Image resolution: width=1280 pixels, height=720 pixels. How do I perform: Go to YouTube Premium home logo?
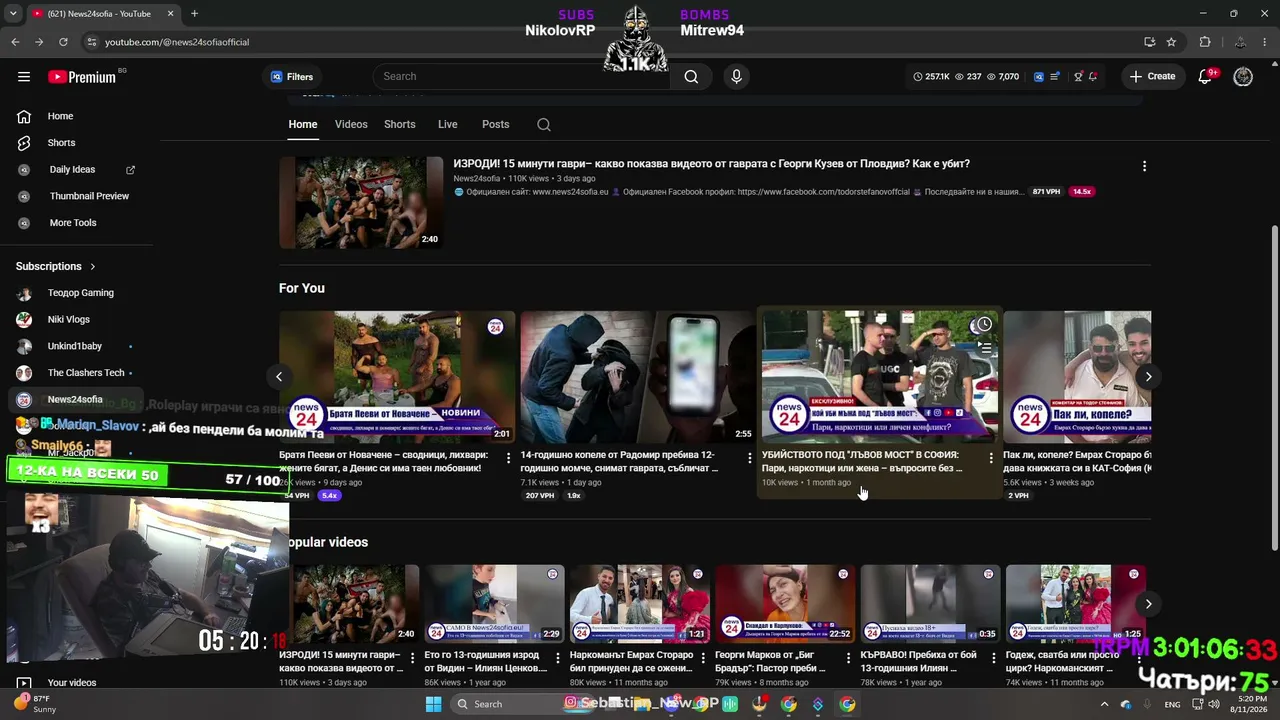[x=82, y=77]
